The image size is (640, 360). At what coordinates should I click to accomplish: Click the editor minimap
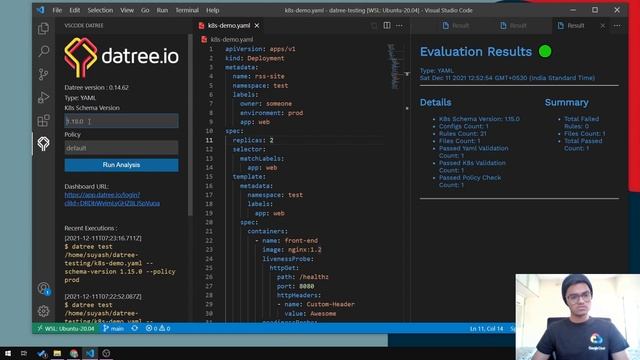[x=394, y=67]
